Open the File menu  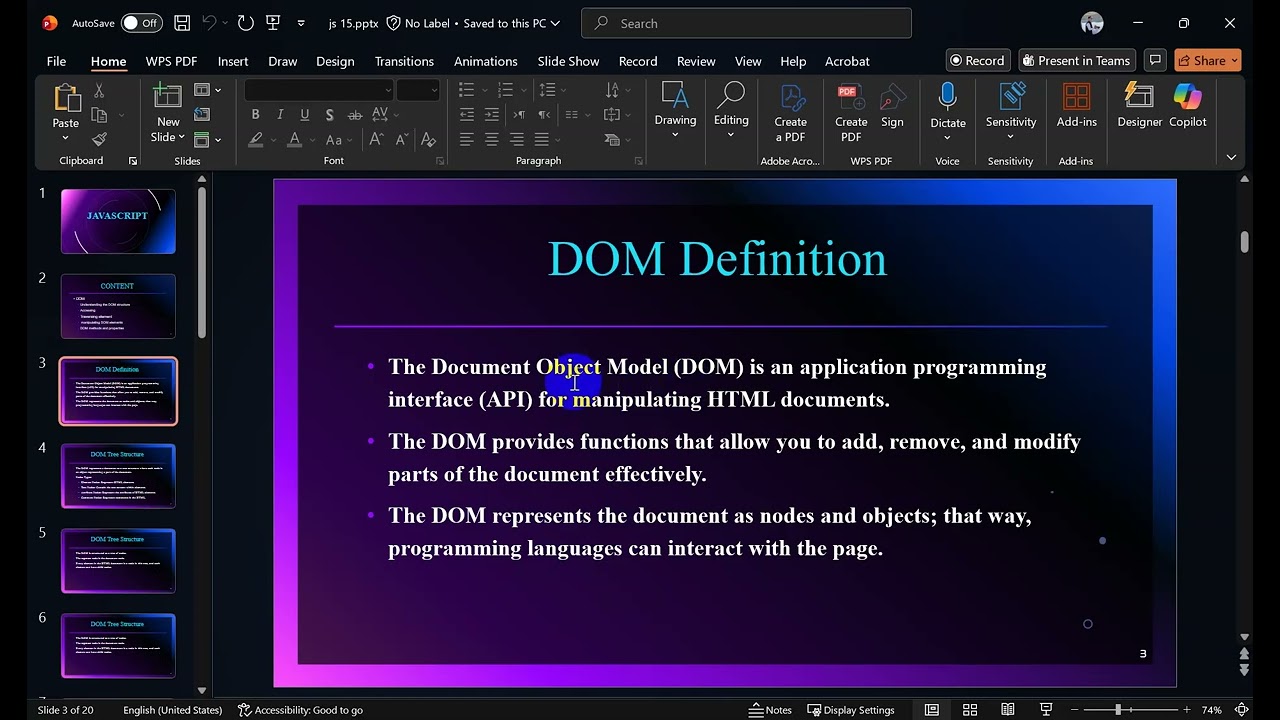click(56, 61)
